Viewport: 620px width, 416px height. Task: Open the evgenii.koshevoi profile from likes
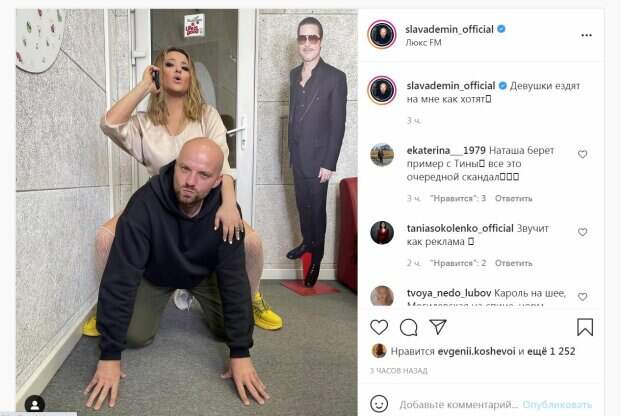coord(476,351)
